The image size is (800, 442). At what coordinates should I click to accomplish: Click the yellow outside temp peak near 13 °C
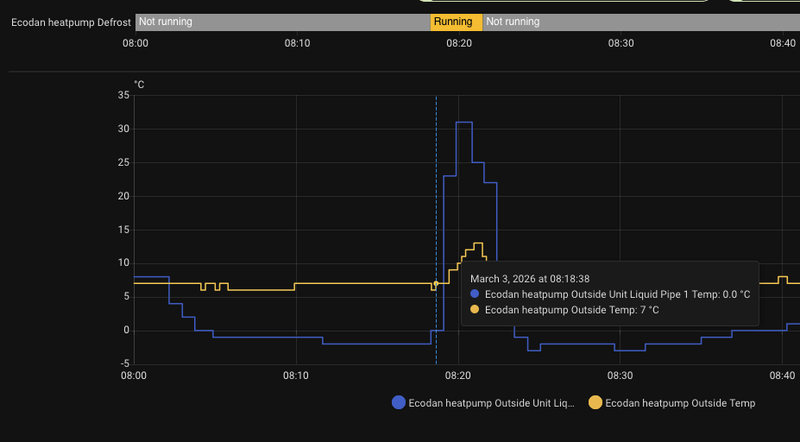(x=478, y=243)
